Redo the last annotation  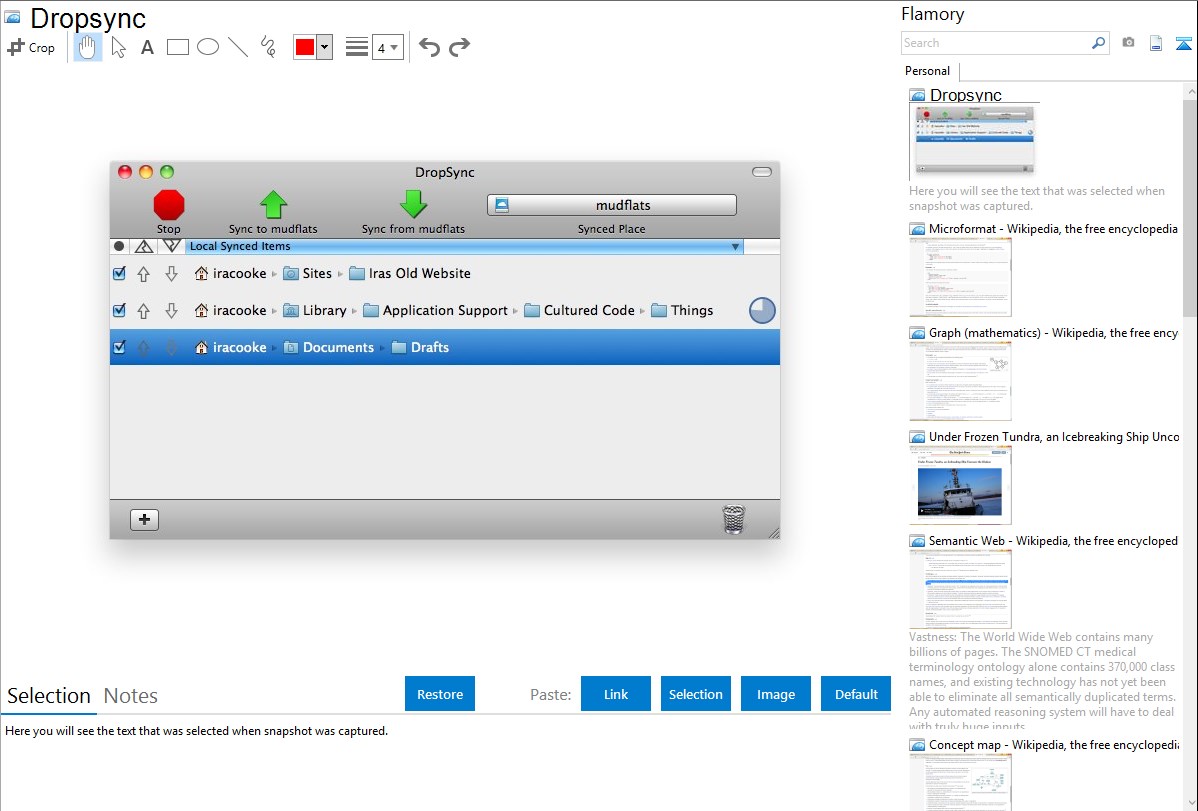click(x=459, y=47)
